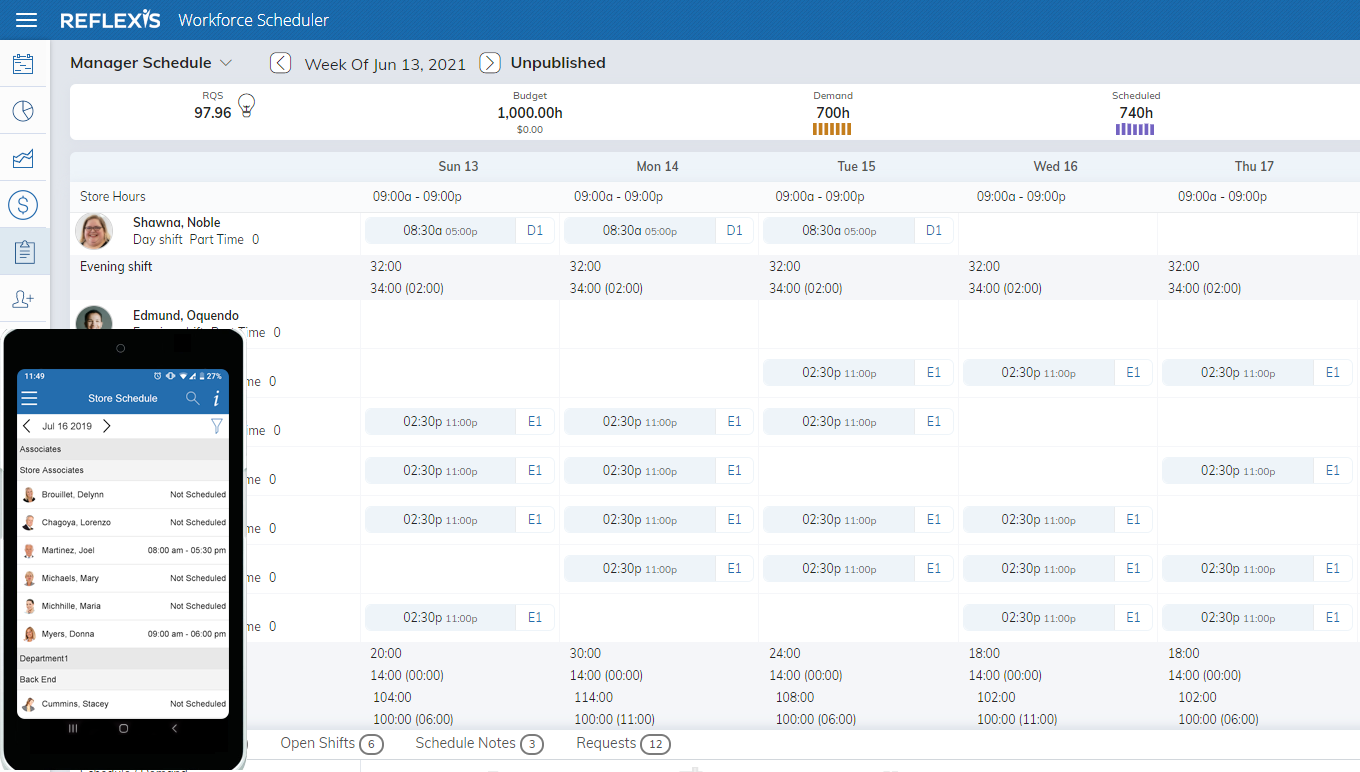Tap next date arrow on mobile schedule

[107, 426]
